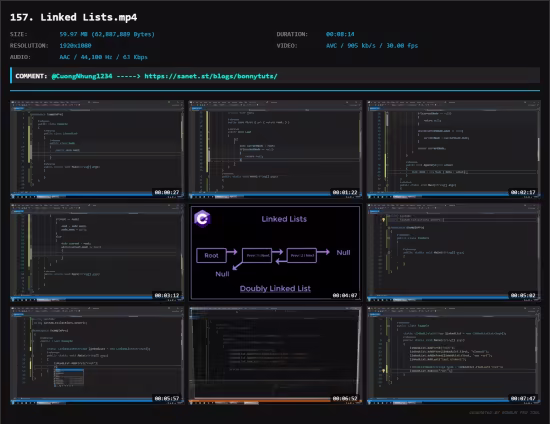Click the arrow pointing to the right-side Null

coord(323,251)
